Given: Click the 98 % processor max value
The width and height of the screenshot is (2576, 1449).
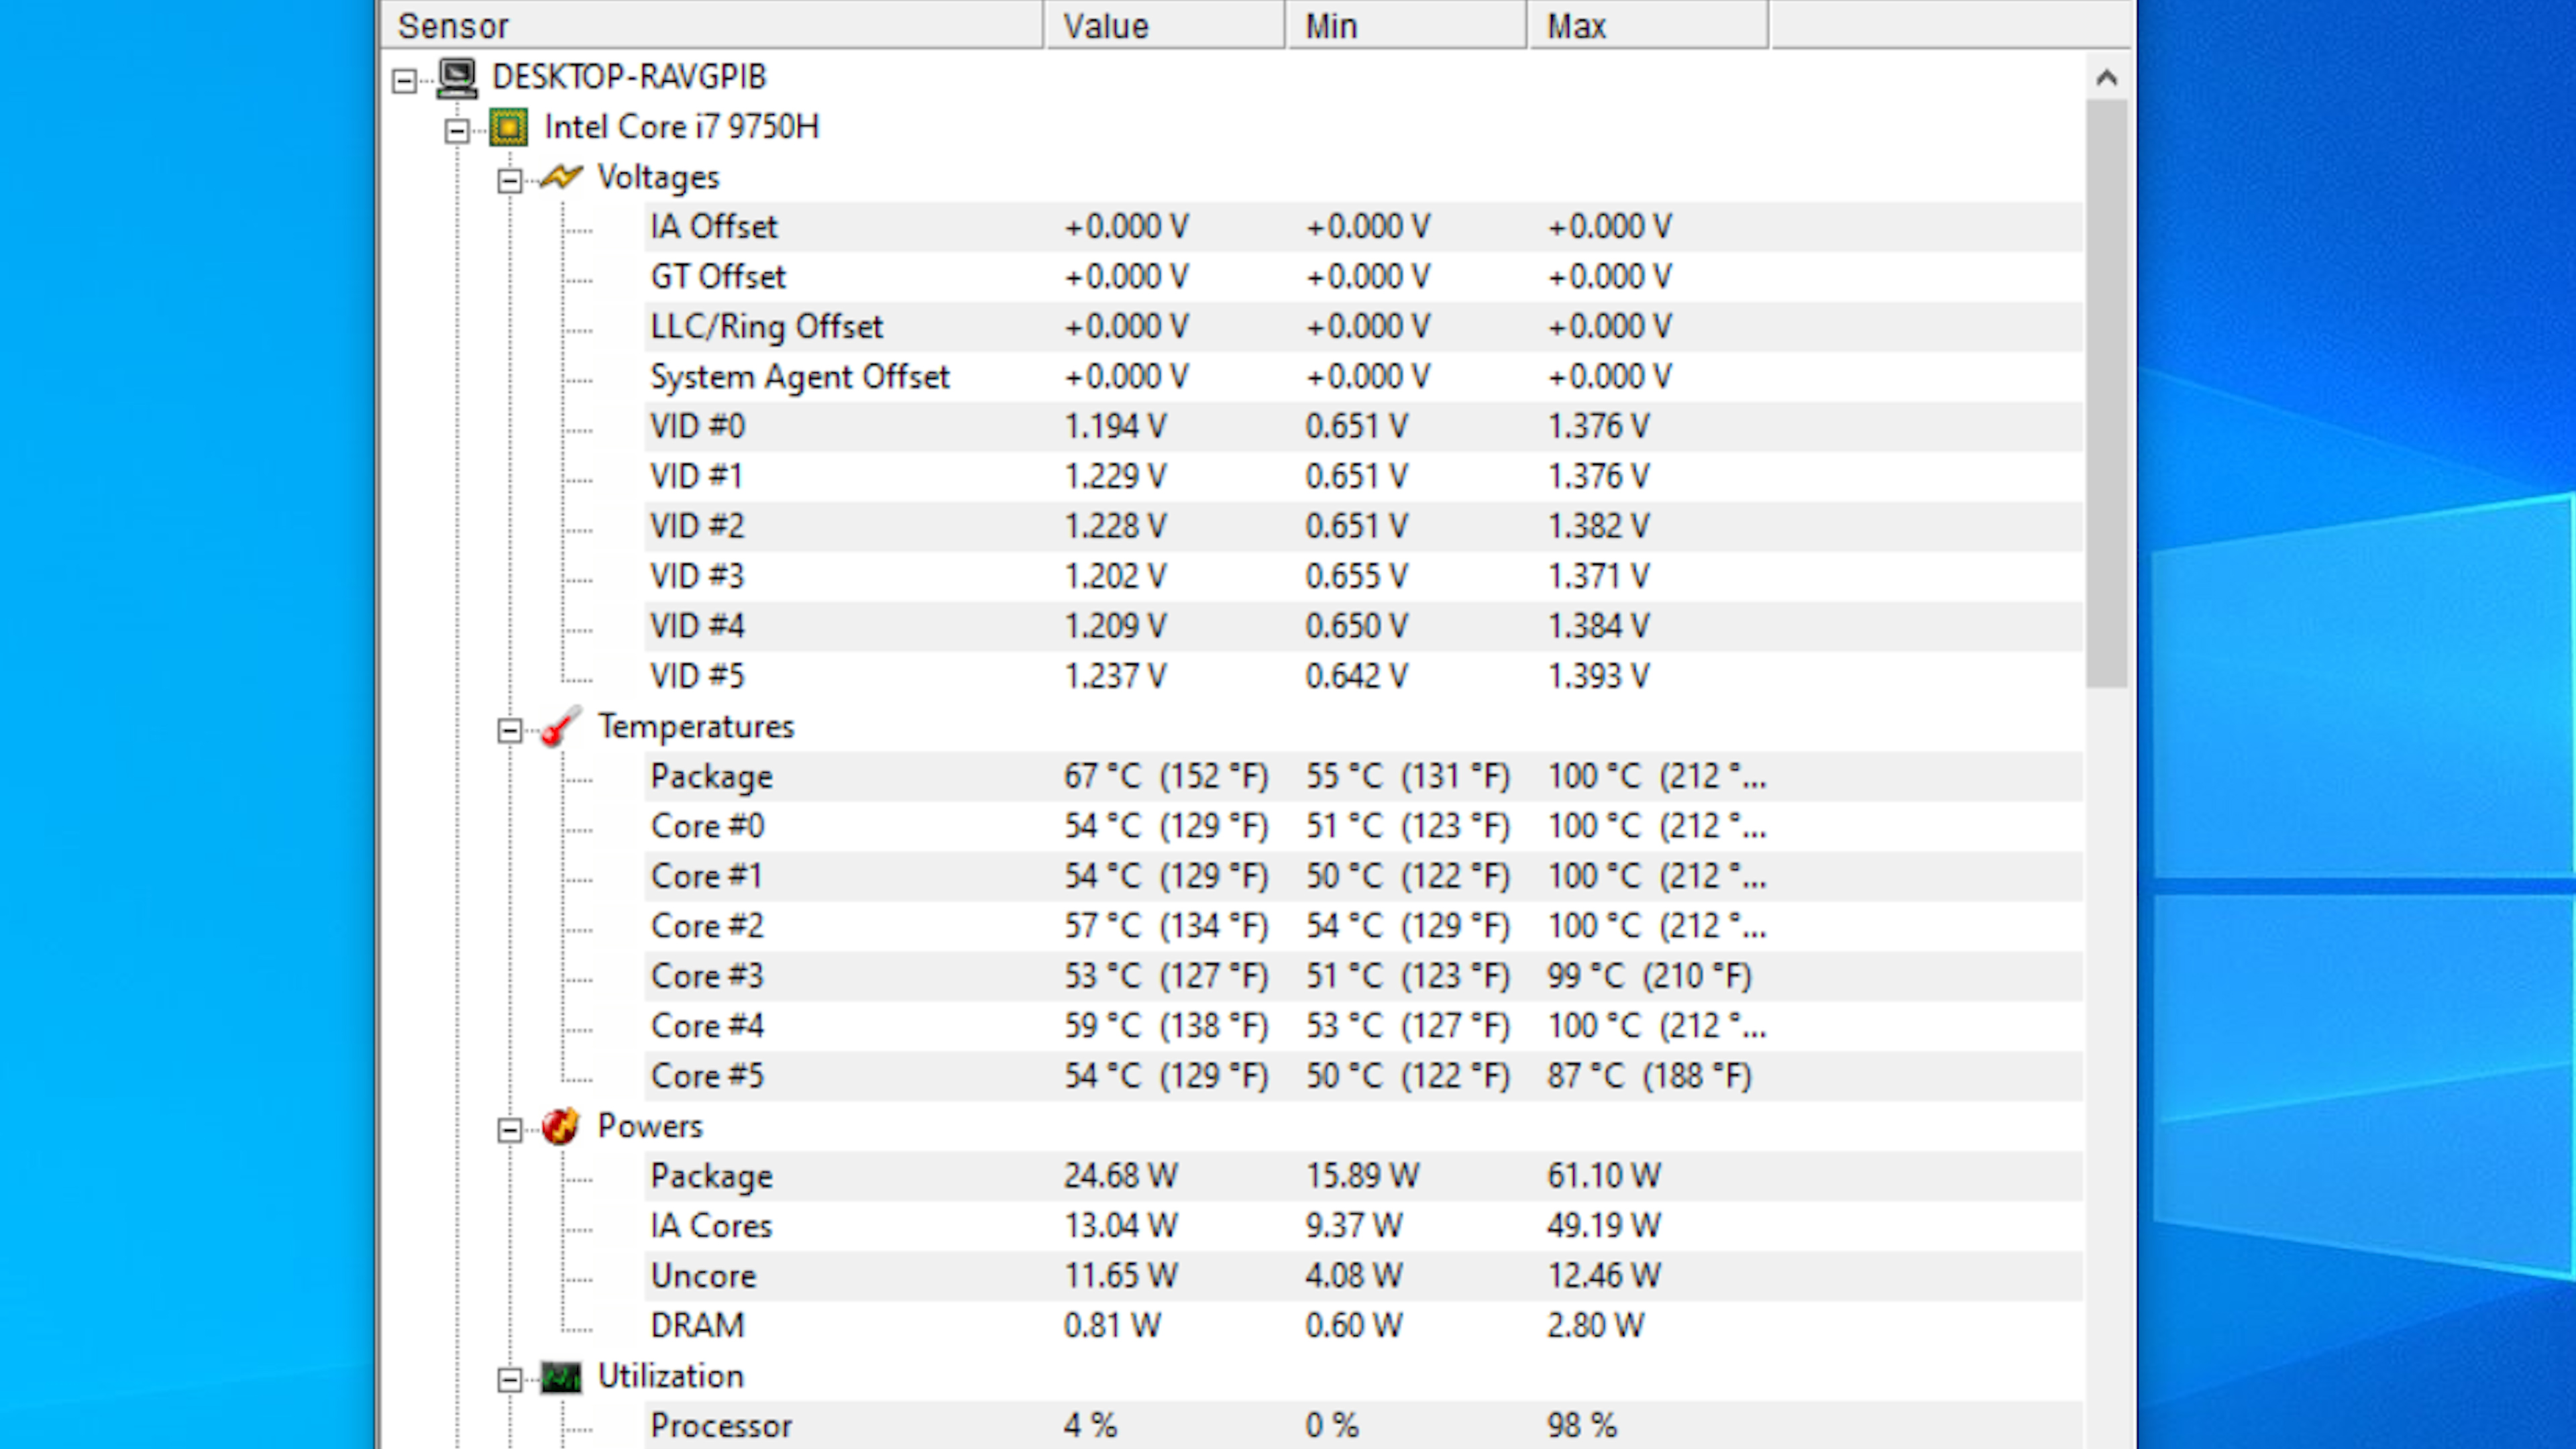Looking at the screenshot, I should [1581, 1426].
